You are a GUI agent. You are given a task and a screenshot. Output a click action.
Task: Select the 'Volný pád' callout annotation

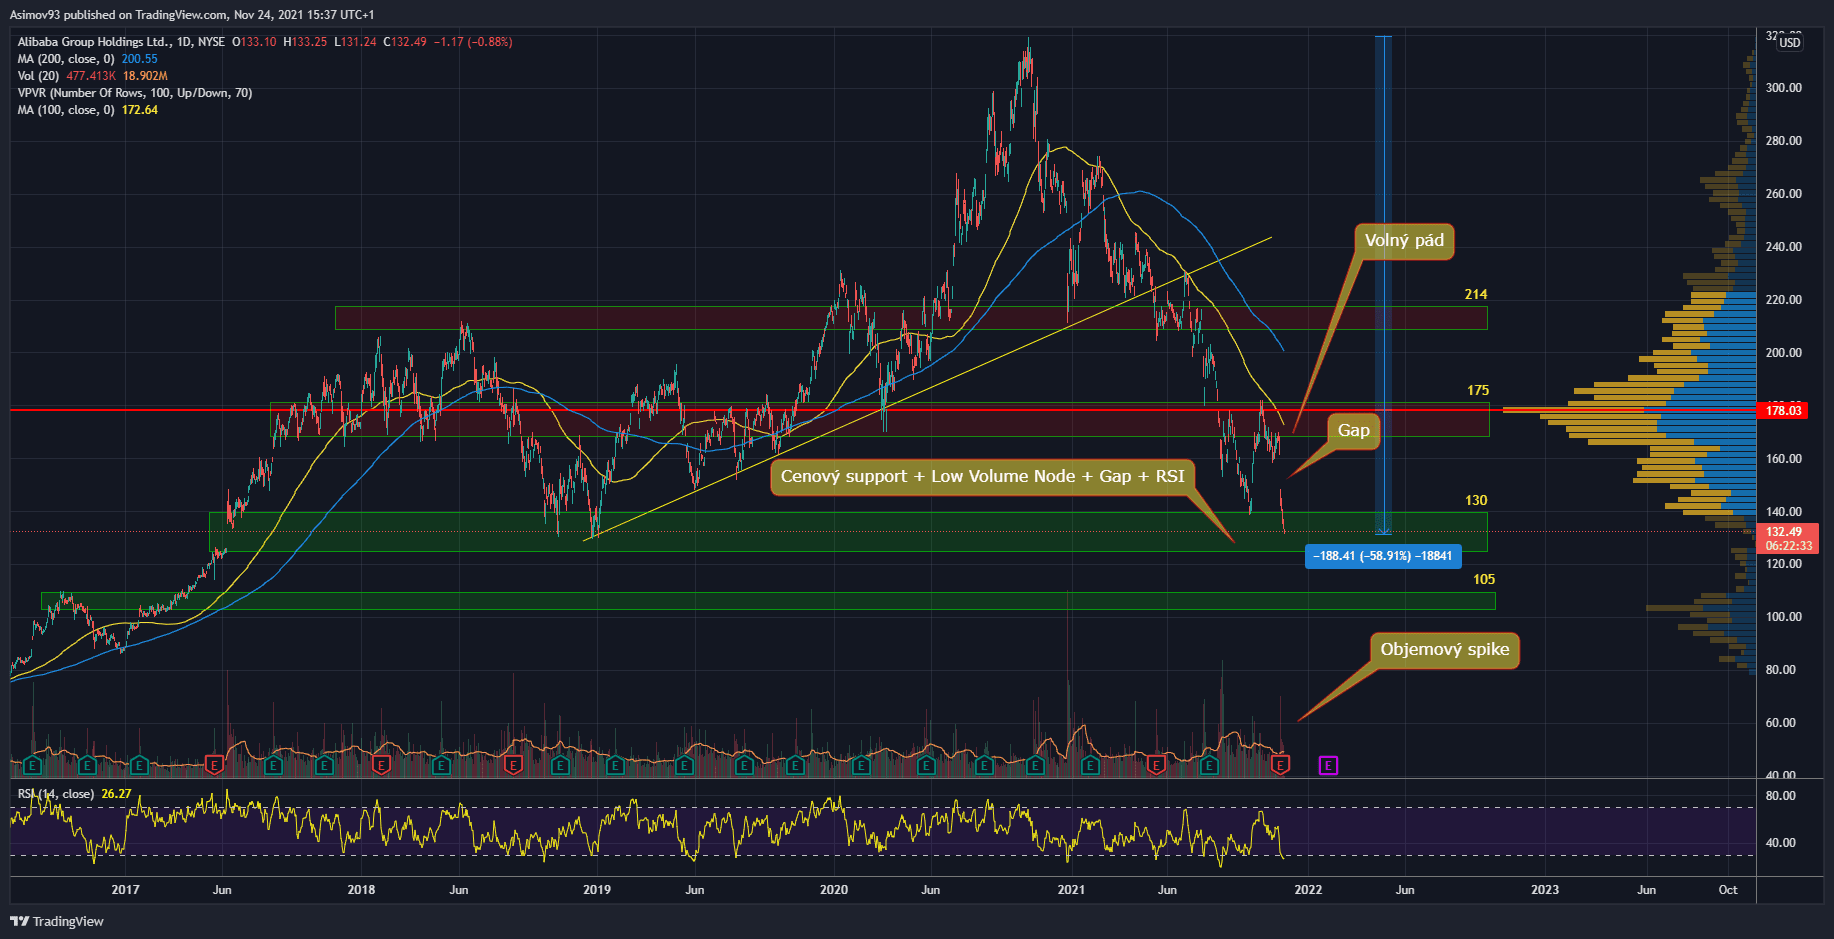(x=1404, y=241)
